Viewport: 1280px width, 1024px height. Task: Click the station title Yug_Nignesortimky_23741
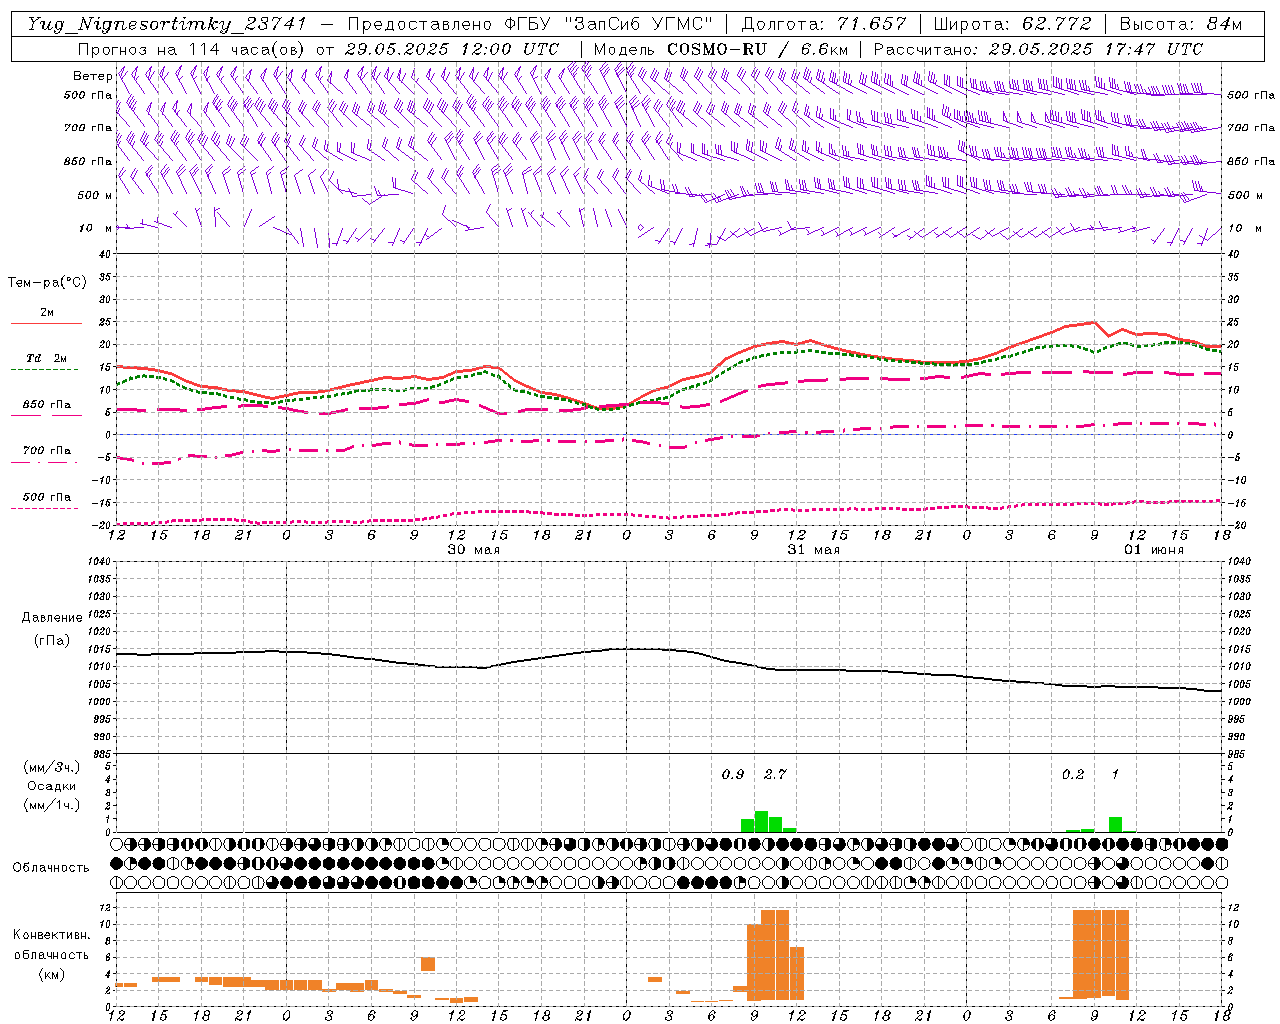(167, 24)
